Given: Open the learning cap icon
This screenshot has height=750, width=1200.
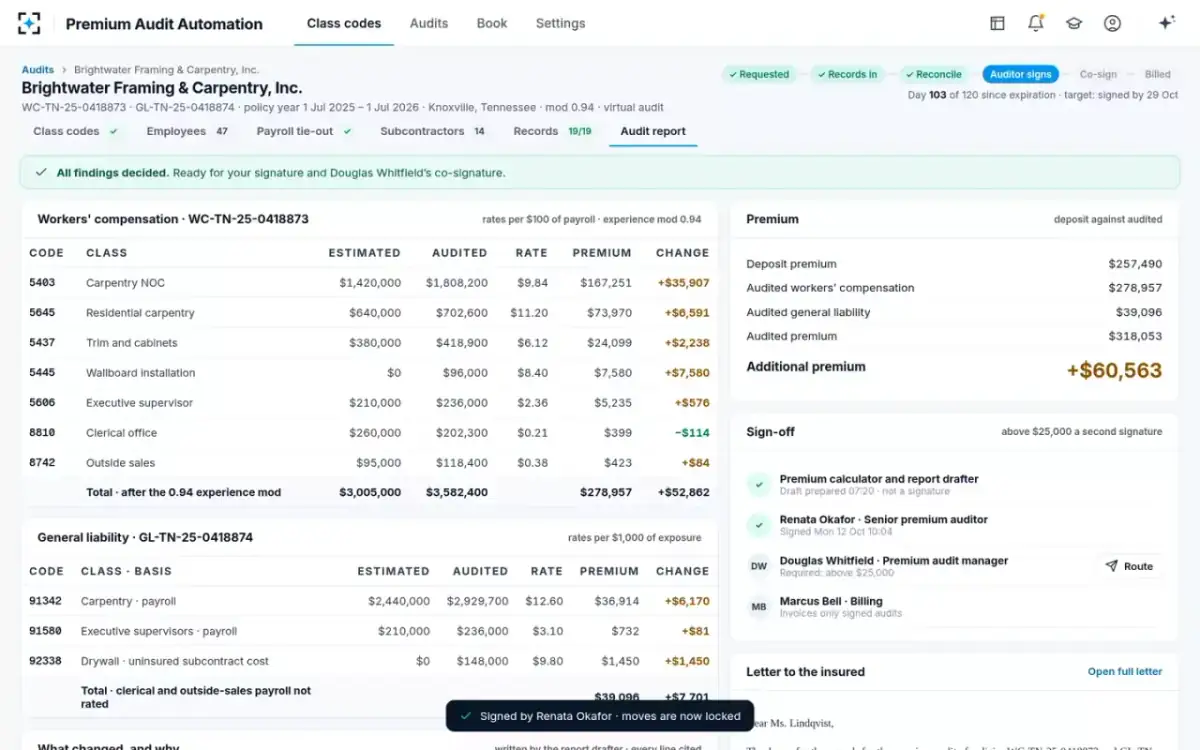Looking at the screenshot, I should point(1074,23).
